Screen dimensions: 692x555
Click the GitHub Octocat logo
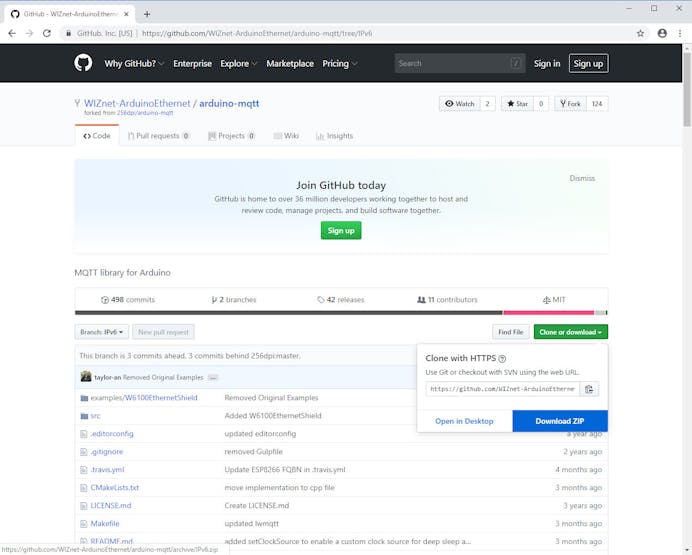coord(83,63)
